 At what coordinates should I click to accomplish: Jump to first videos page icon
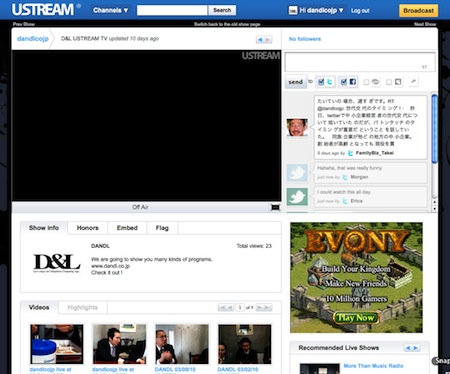point(221,307)
